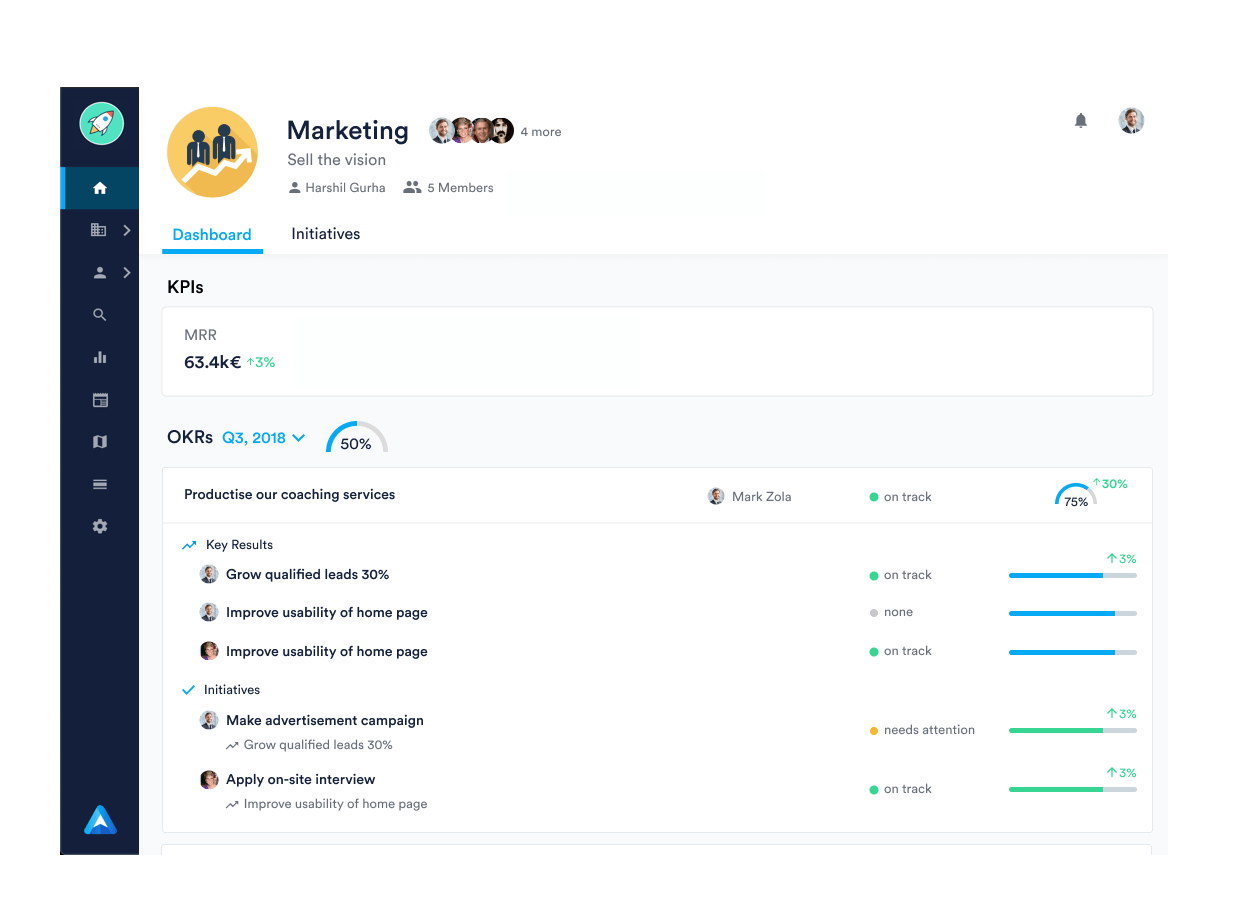Click on track status of Productise objective

[x=900, y=497]
